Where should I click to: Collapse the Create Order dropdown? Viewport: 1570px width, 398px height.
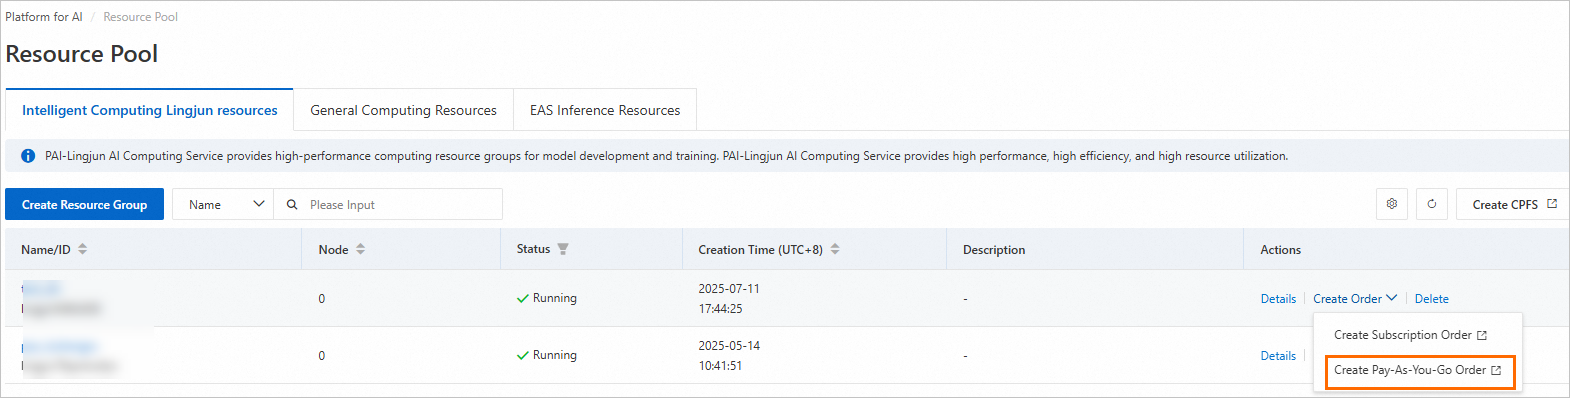(x=1355, y=298)
